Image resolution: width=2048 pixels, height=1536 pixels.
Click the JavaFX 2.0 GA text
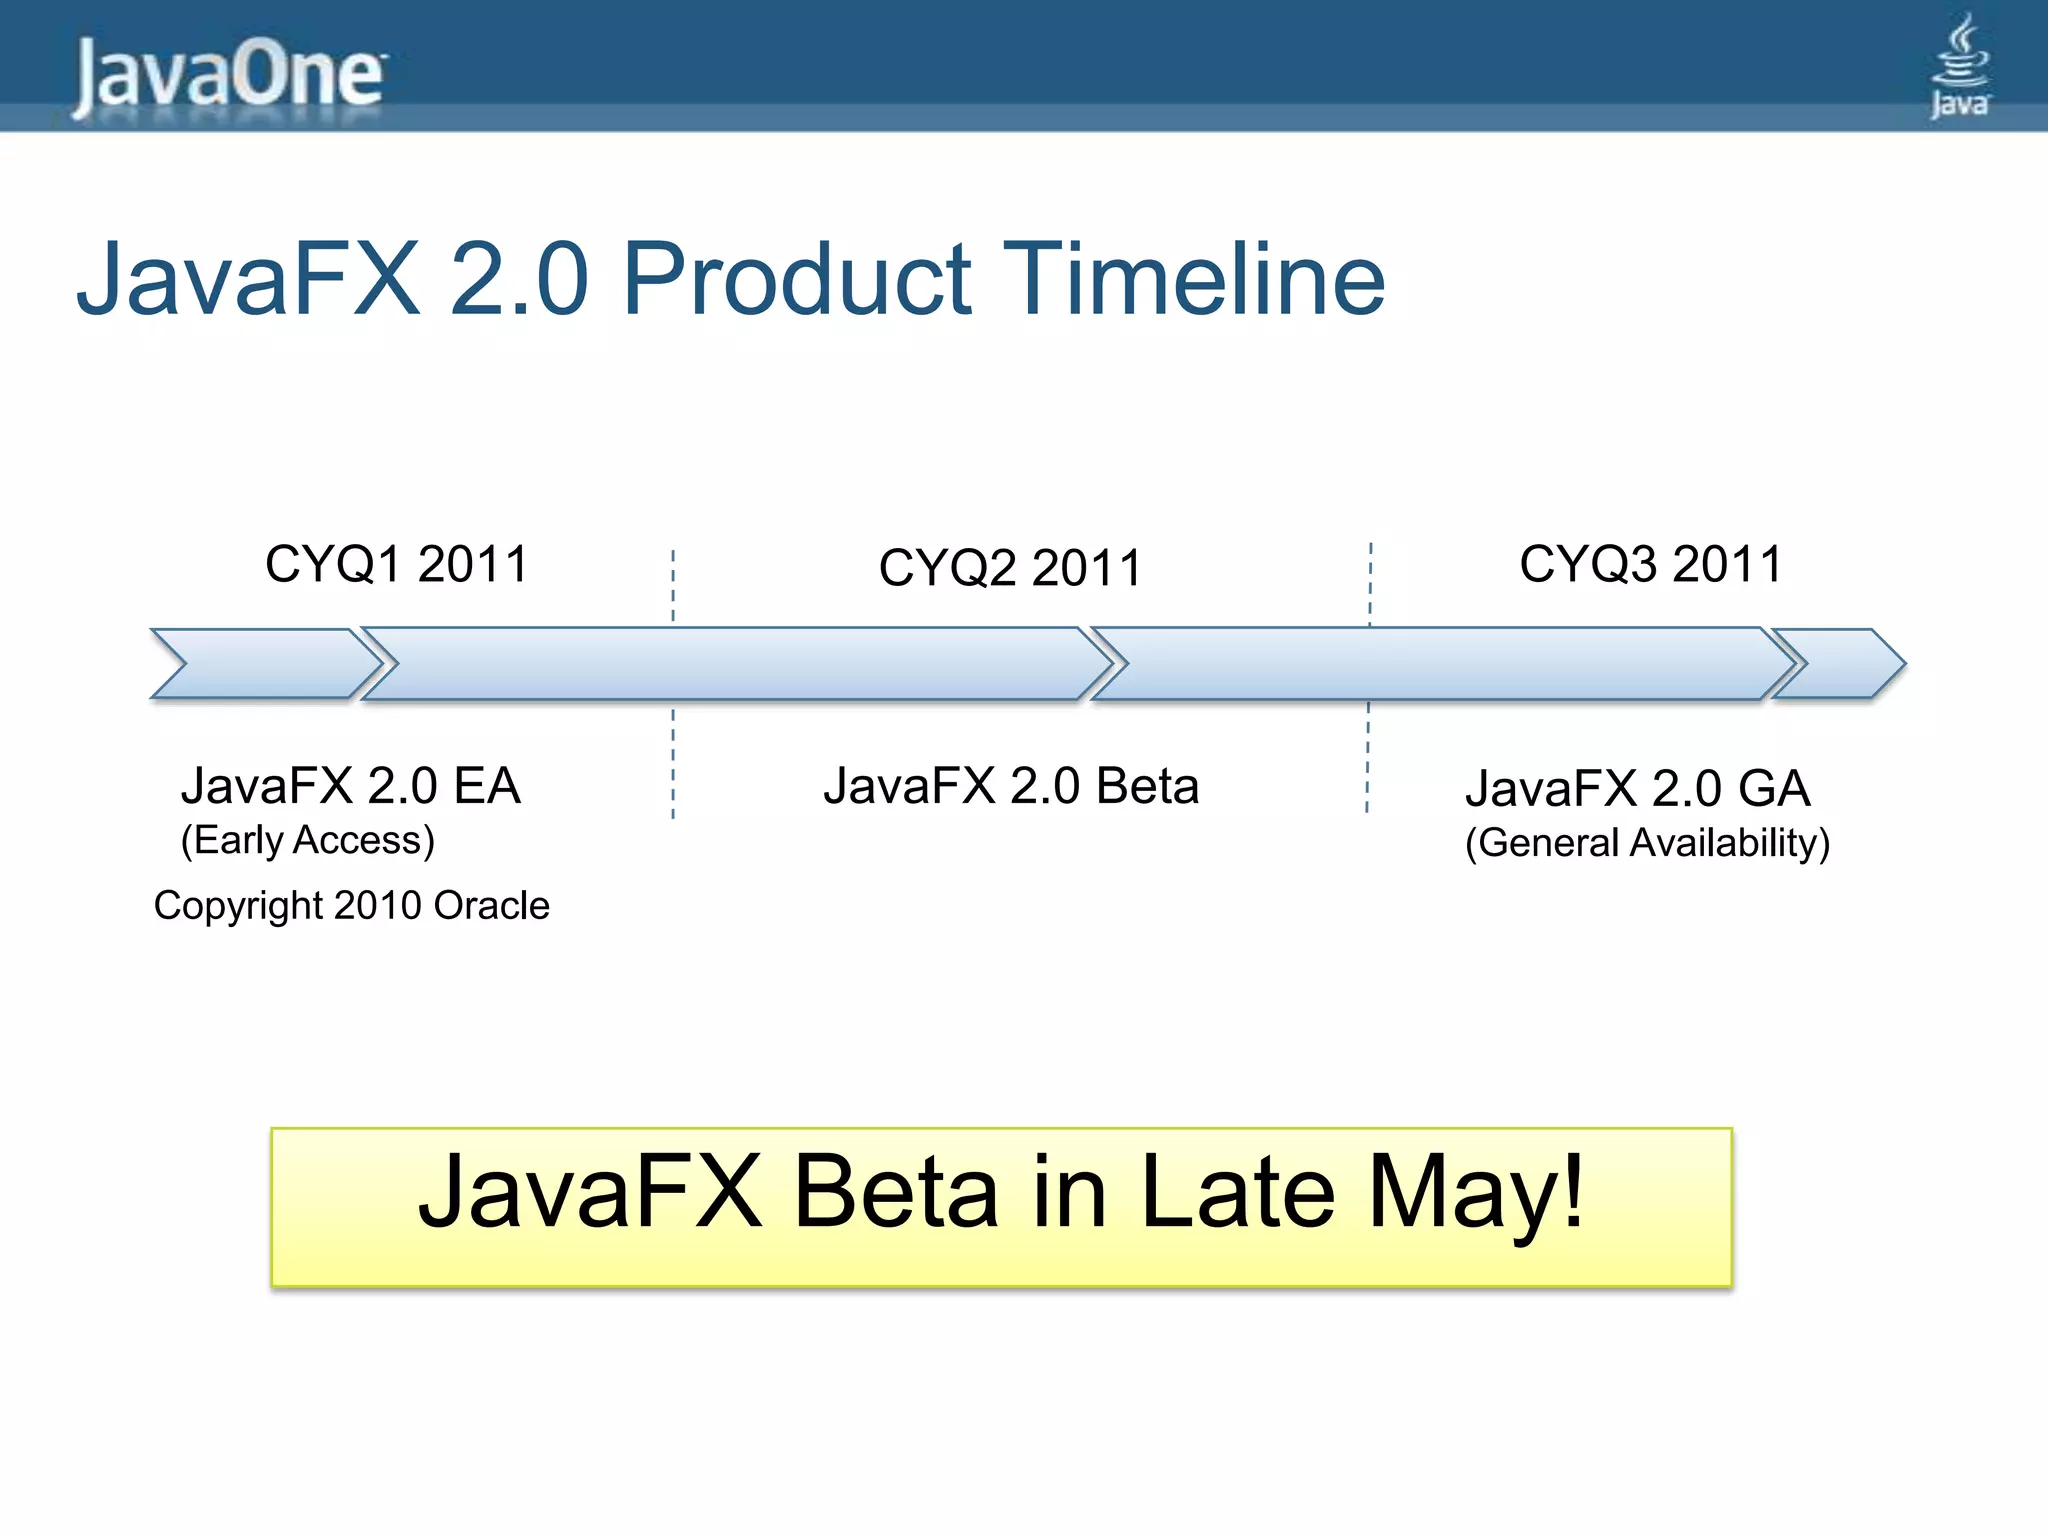[x=1637, y=789]
